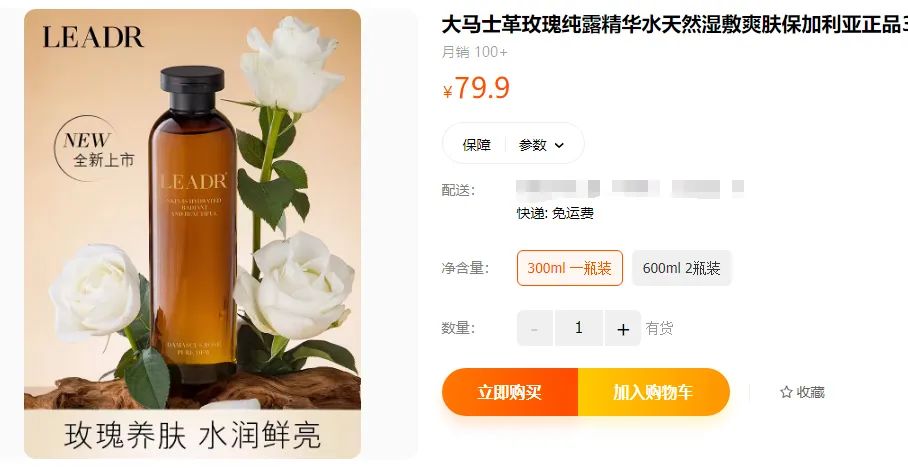Click the 加入购物车 button
Image resolution: width=908 pixels, height=468 pixels.
(x=653, y=392)
